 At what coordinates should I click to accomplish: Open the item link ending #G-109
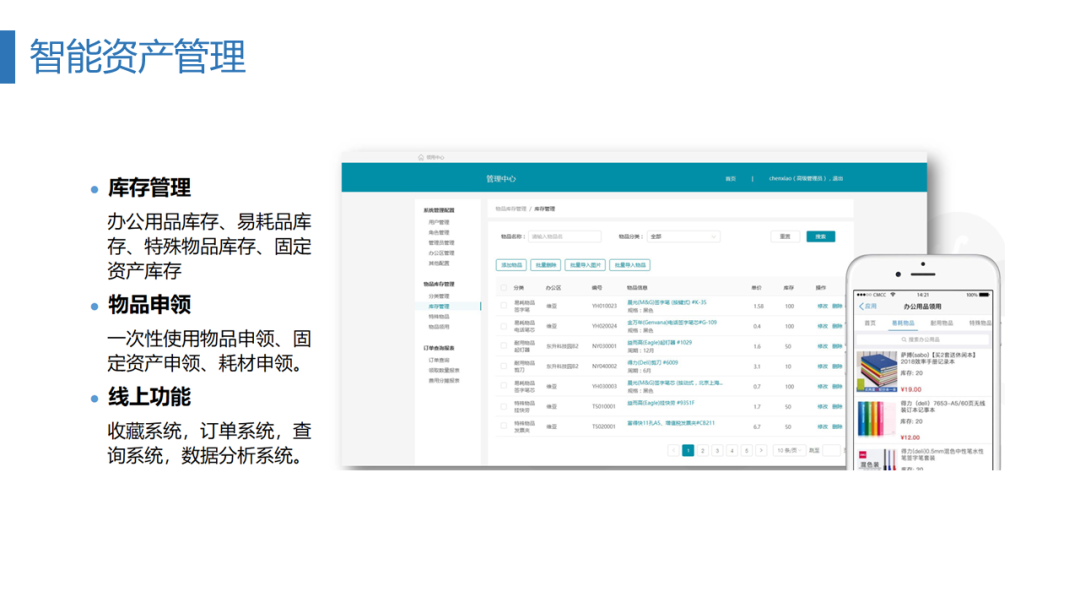click(x=672, y=322)
